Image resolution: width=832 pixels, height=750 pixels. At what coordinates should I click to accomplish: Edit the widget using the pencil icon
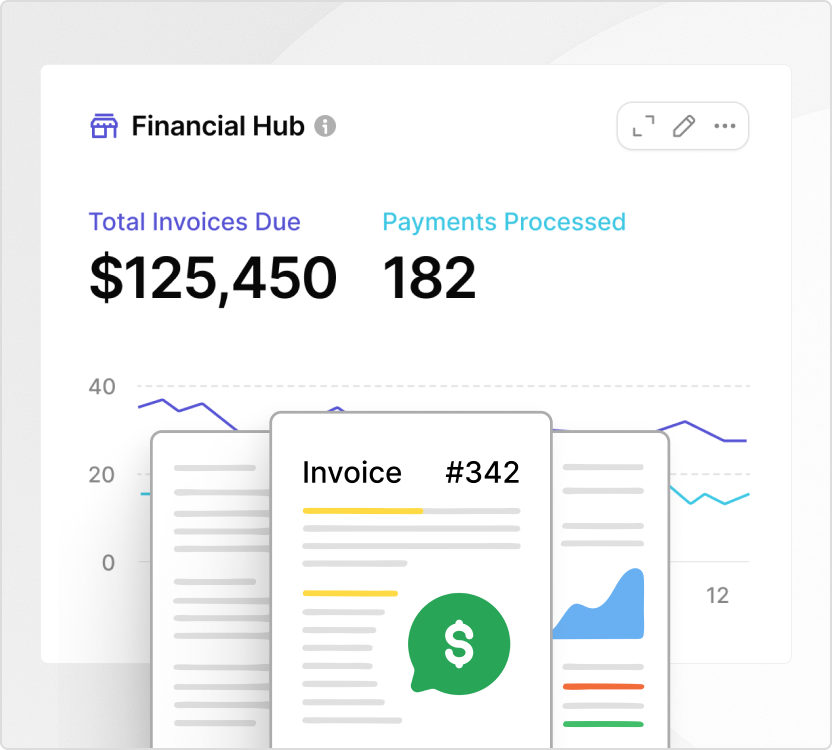pyautogui.click(x=683, y=126)
